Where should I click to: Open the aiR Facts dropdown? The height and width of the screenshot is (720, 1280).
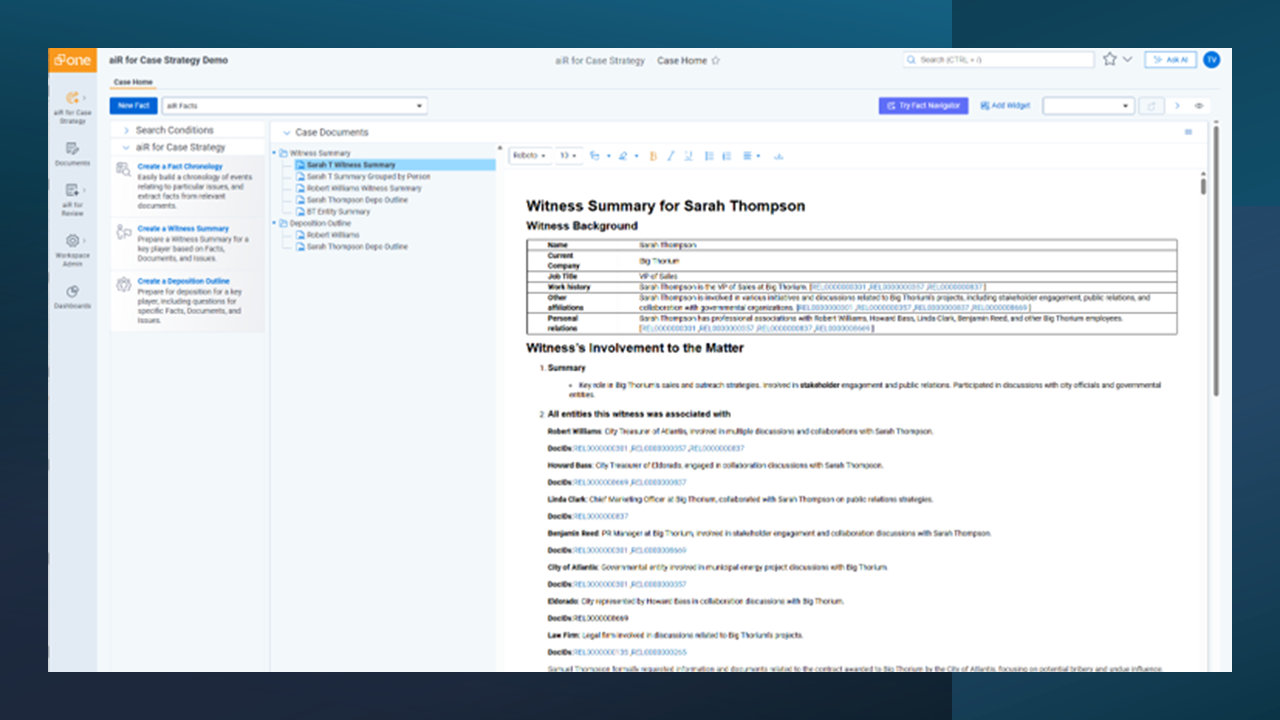coord(295,106)
